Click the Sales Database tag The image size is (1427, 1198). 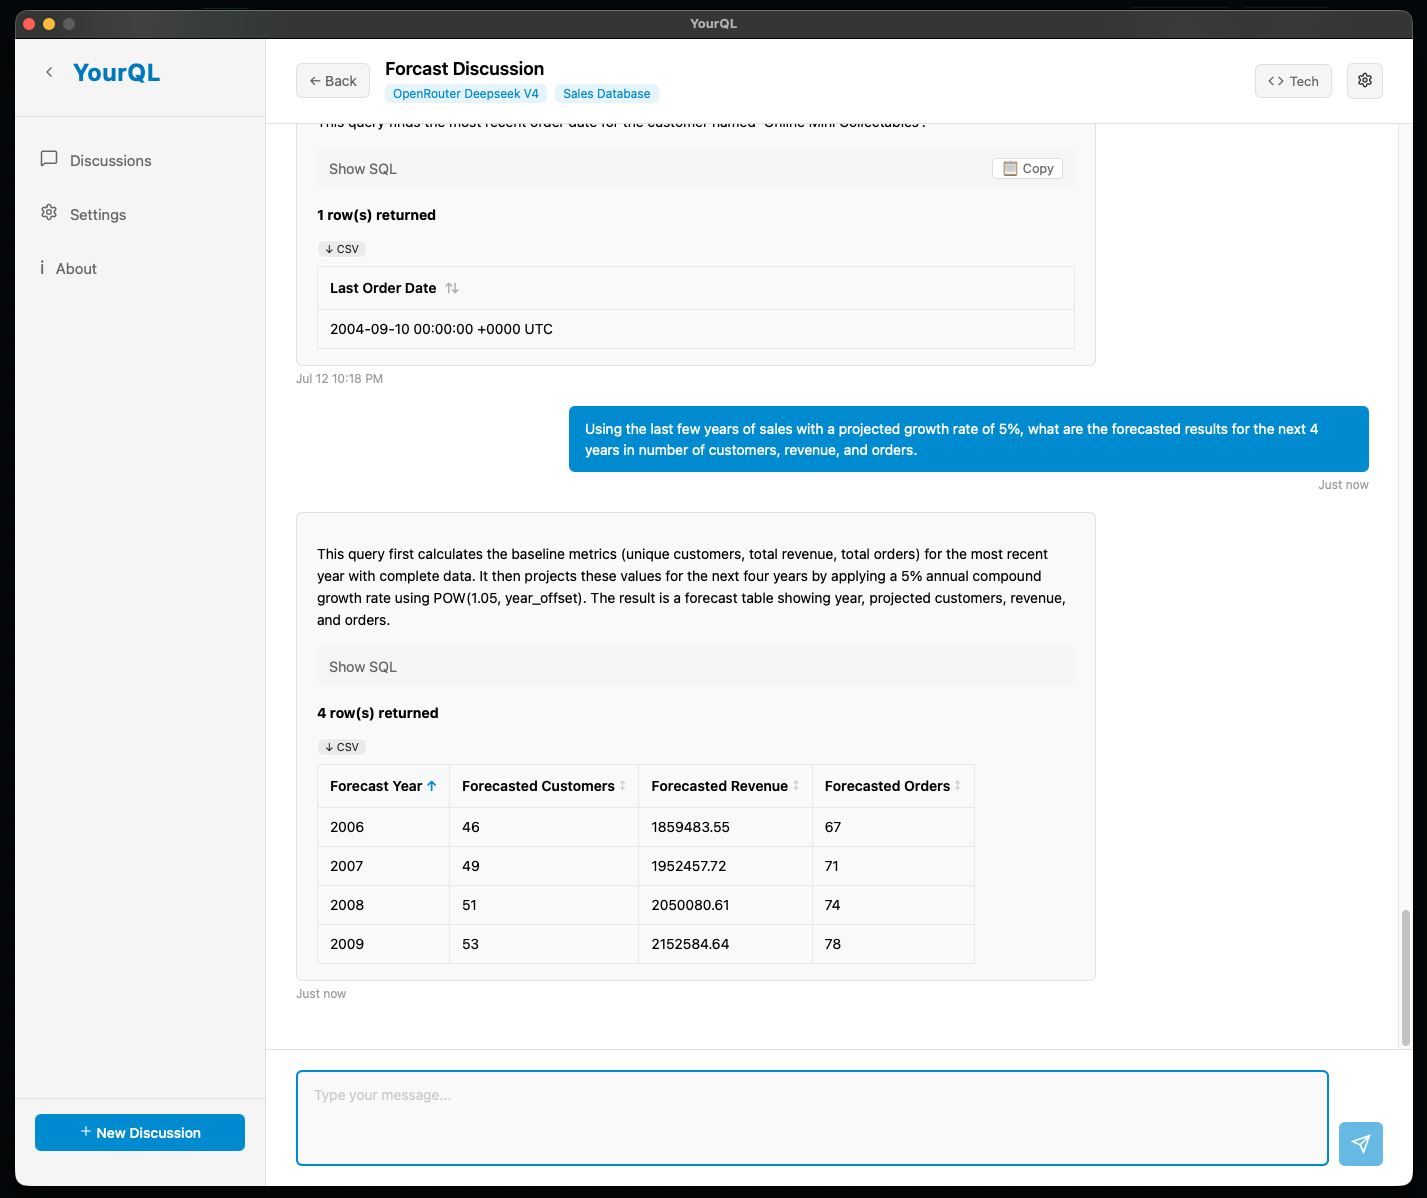pos(606,94)
